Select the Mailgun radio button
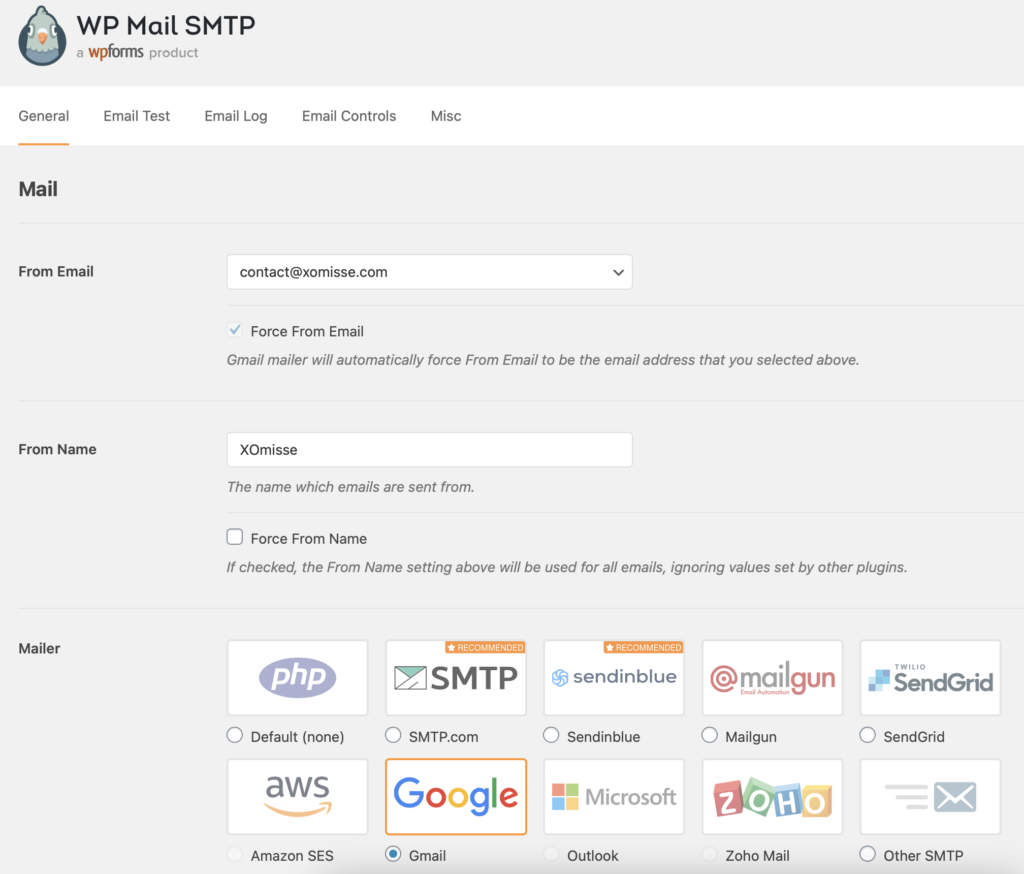Screen dimensions: 1024x874 (709, 735)
